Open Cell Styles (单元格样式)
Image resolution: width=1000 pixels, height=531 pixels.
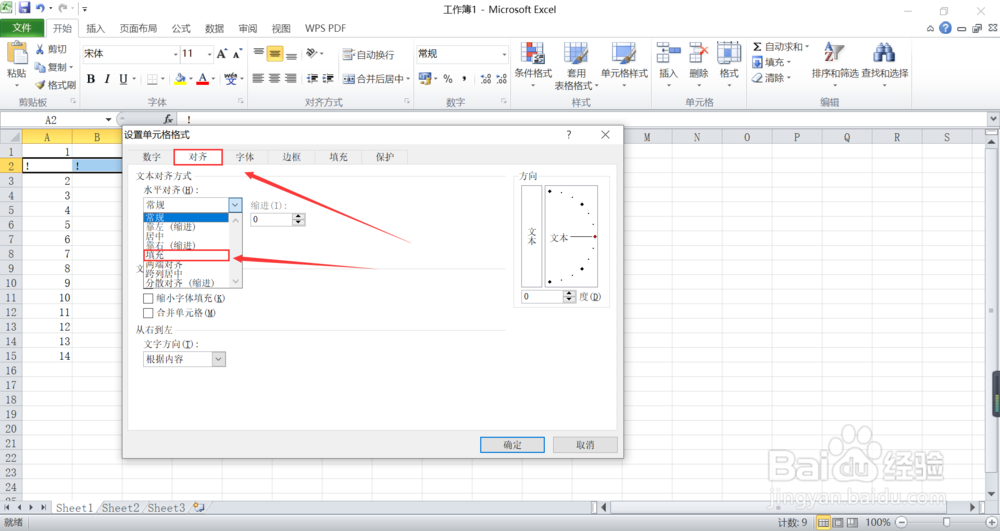pyautogui.click(x=624, y=65)
